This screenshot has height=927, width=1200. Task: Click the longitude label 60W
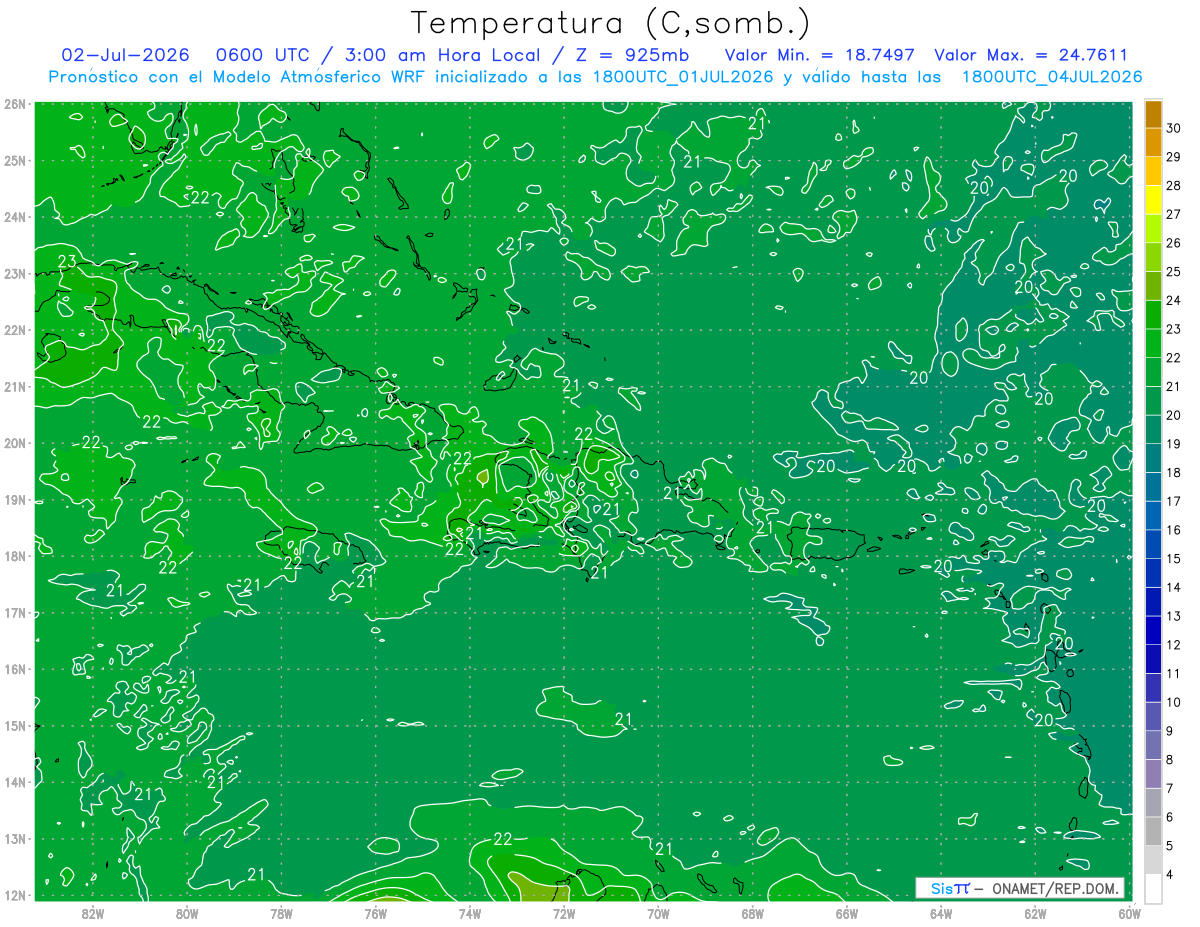pos(1130,913)
